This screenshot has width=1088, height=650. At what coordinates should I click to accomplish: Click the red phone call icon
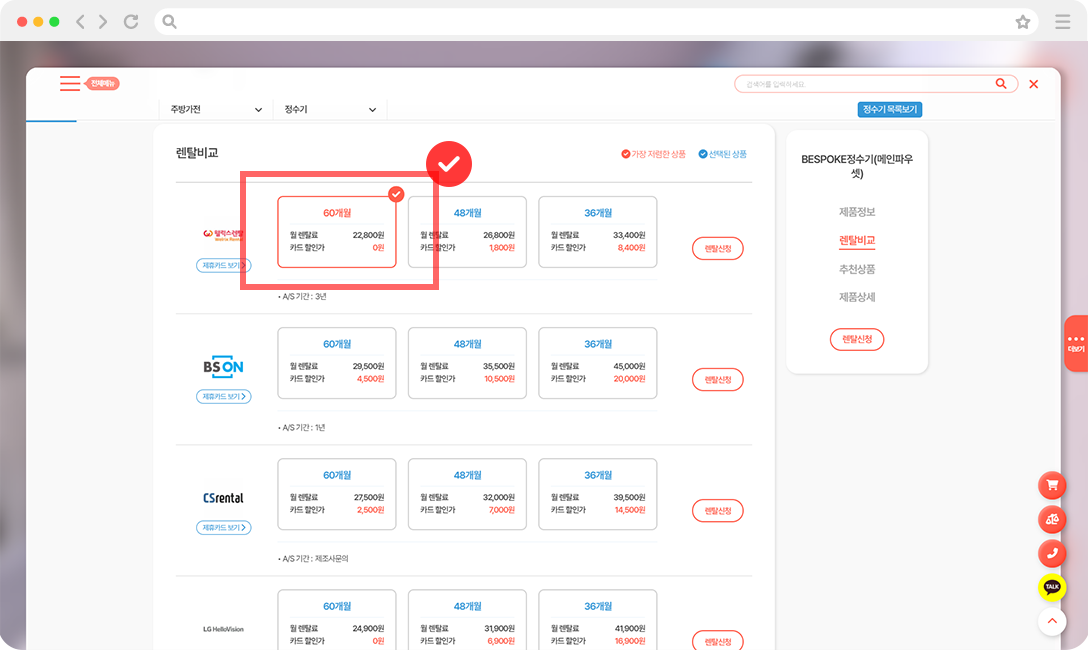(x=1051, y=553)
